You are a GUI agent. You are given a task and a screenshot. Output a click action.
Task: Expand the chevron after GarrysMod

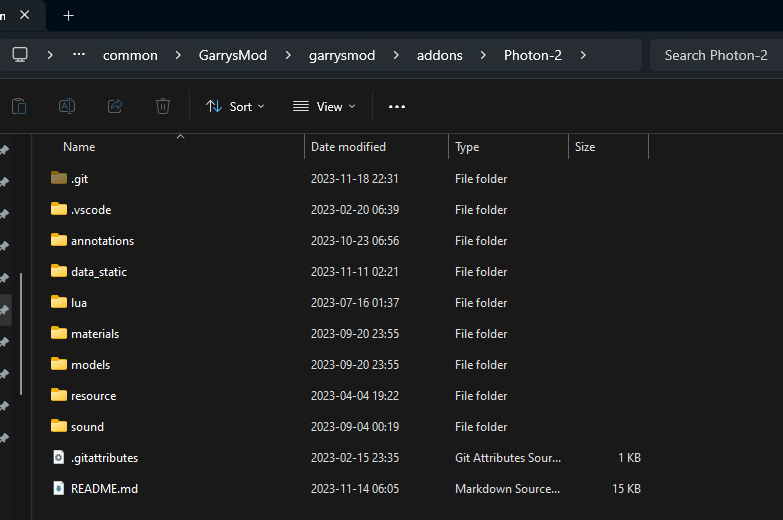coord(288,55)
